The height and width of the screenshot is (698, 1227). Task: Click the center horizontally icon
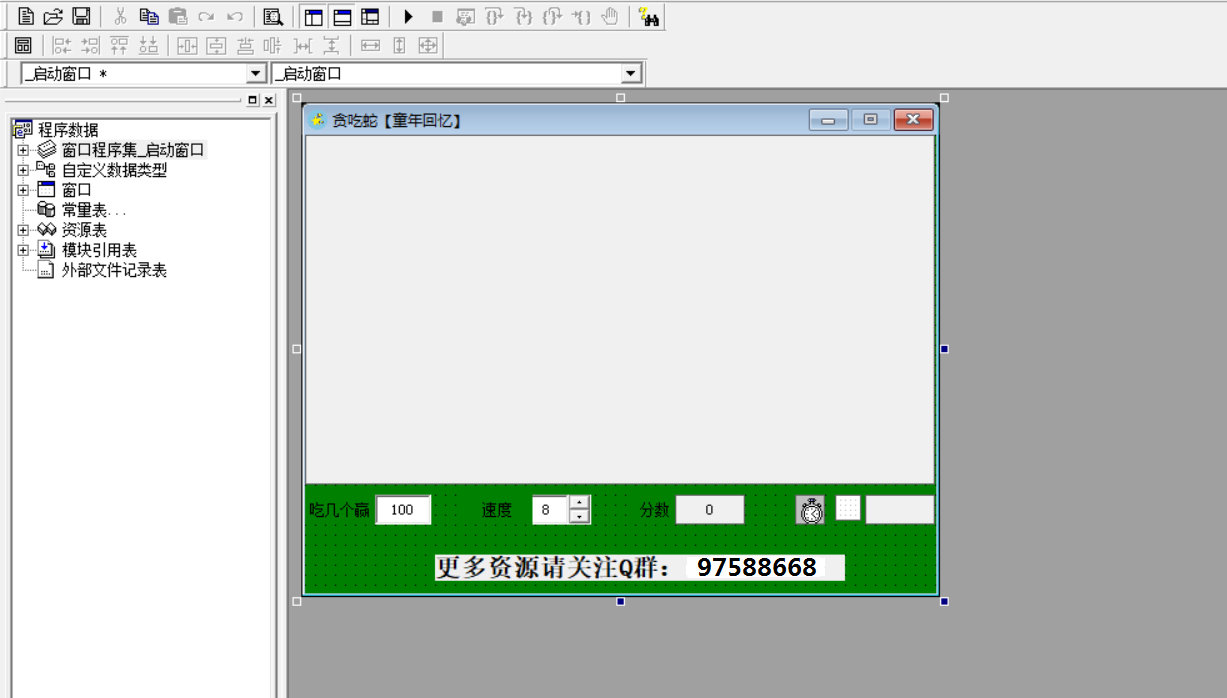(188, 45)
